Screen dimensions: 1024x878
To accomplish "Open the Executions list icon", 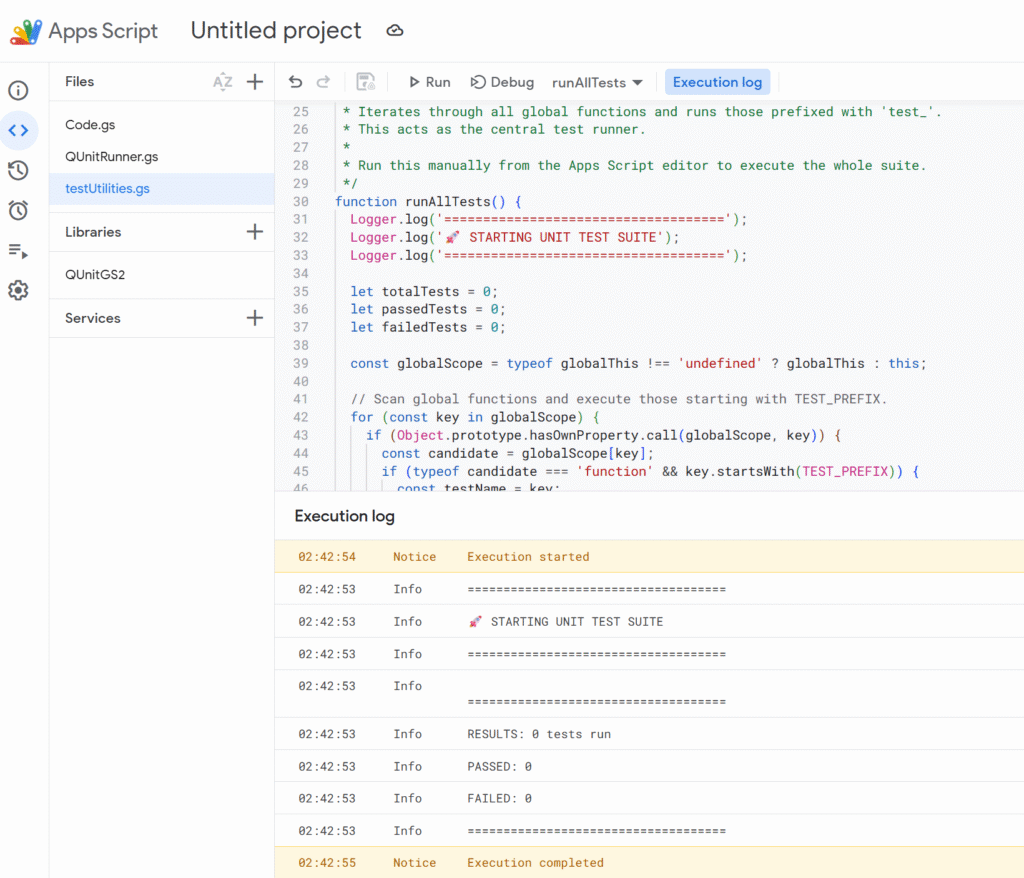I will pos(18,251).
